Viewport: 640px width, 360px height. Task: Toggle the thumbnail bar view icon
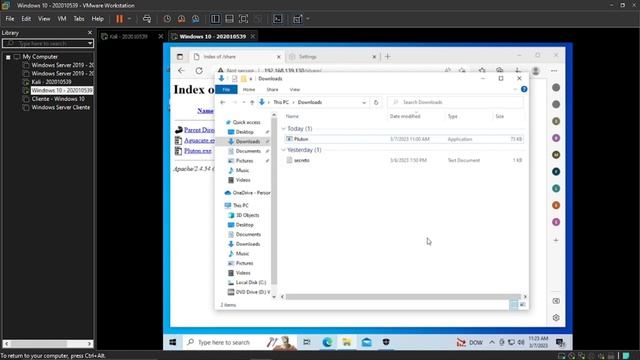pyautogui.click(x=229, y=19)
